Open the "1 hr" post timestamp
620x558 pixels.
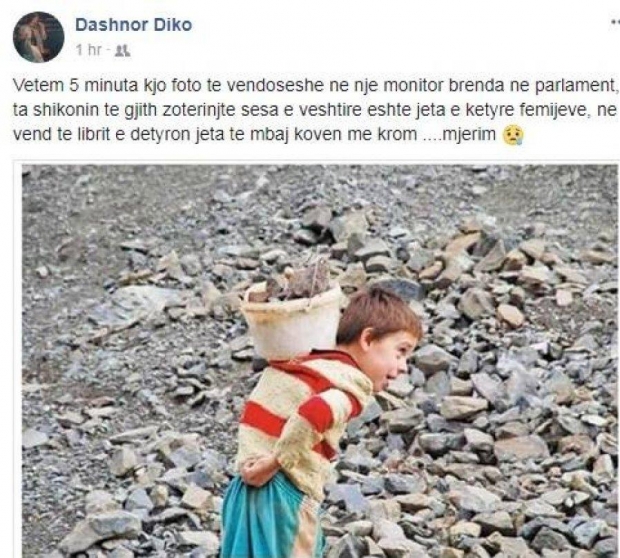point(89,50)
